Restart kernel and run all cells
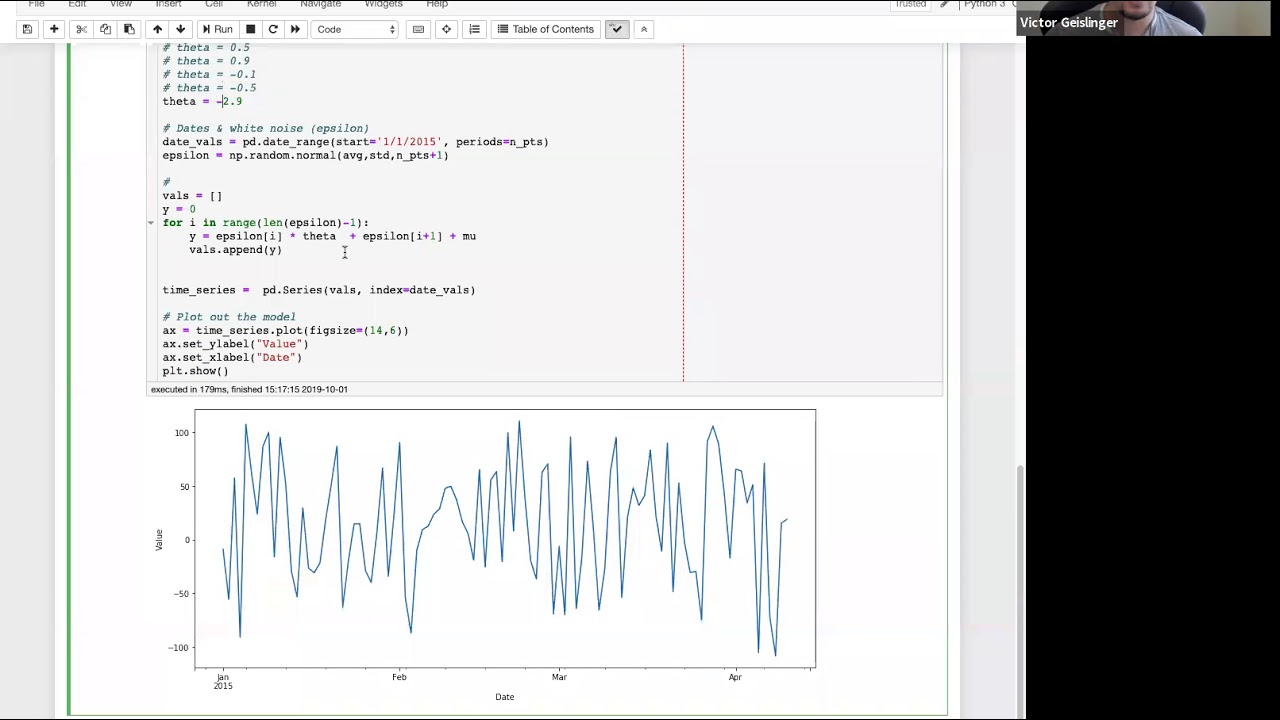Image resolution: width=1280 pixels, height=720 pixels. pyautogui.click(x=295, y=29)
